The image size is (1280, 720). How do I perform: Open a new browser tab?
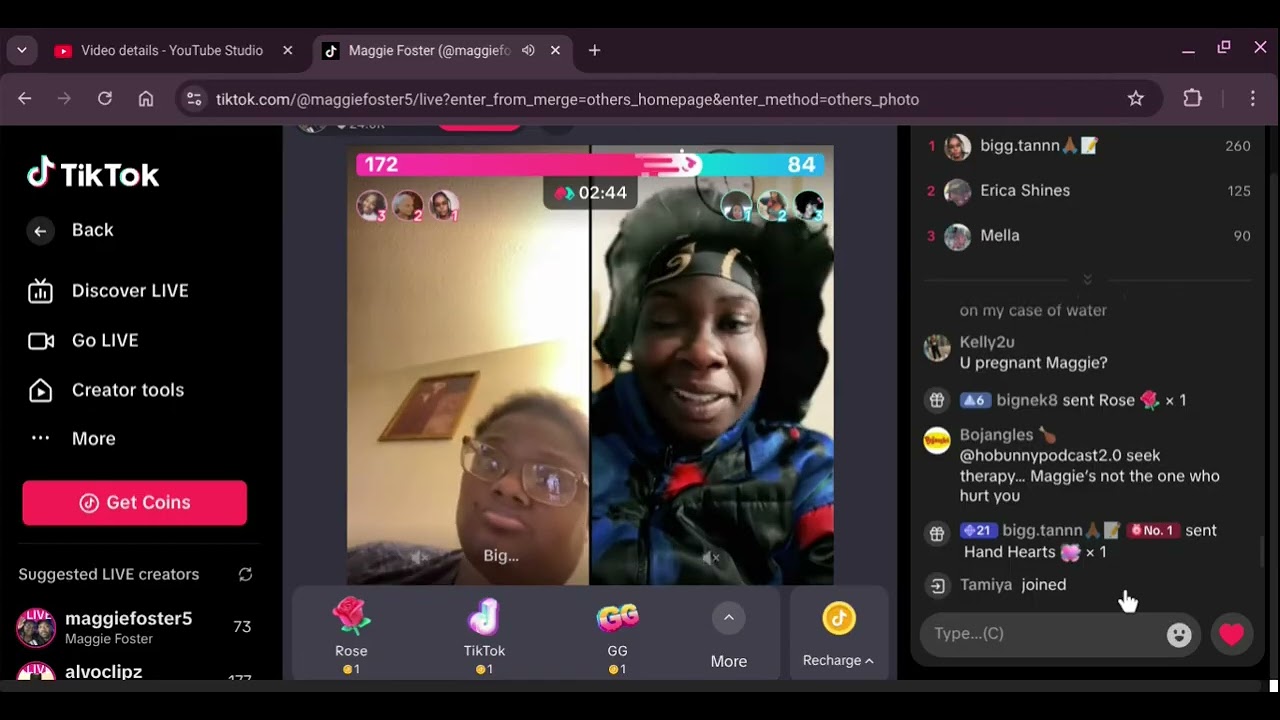pyautogui.click(x=594, y=50)
